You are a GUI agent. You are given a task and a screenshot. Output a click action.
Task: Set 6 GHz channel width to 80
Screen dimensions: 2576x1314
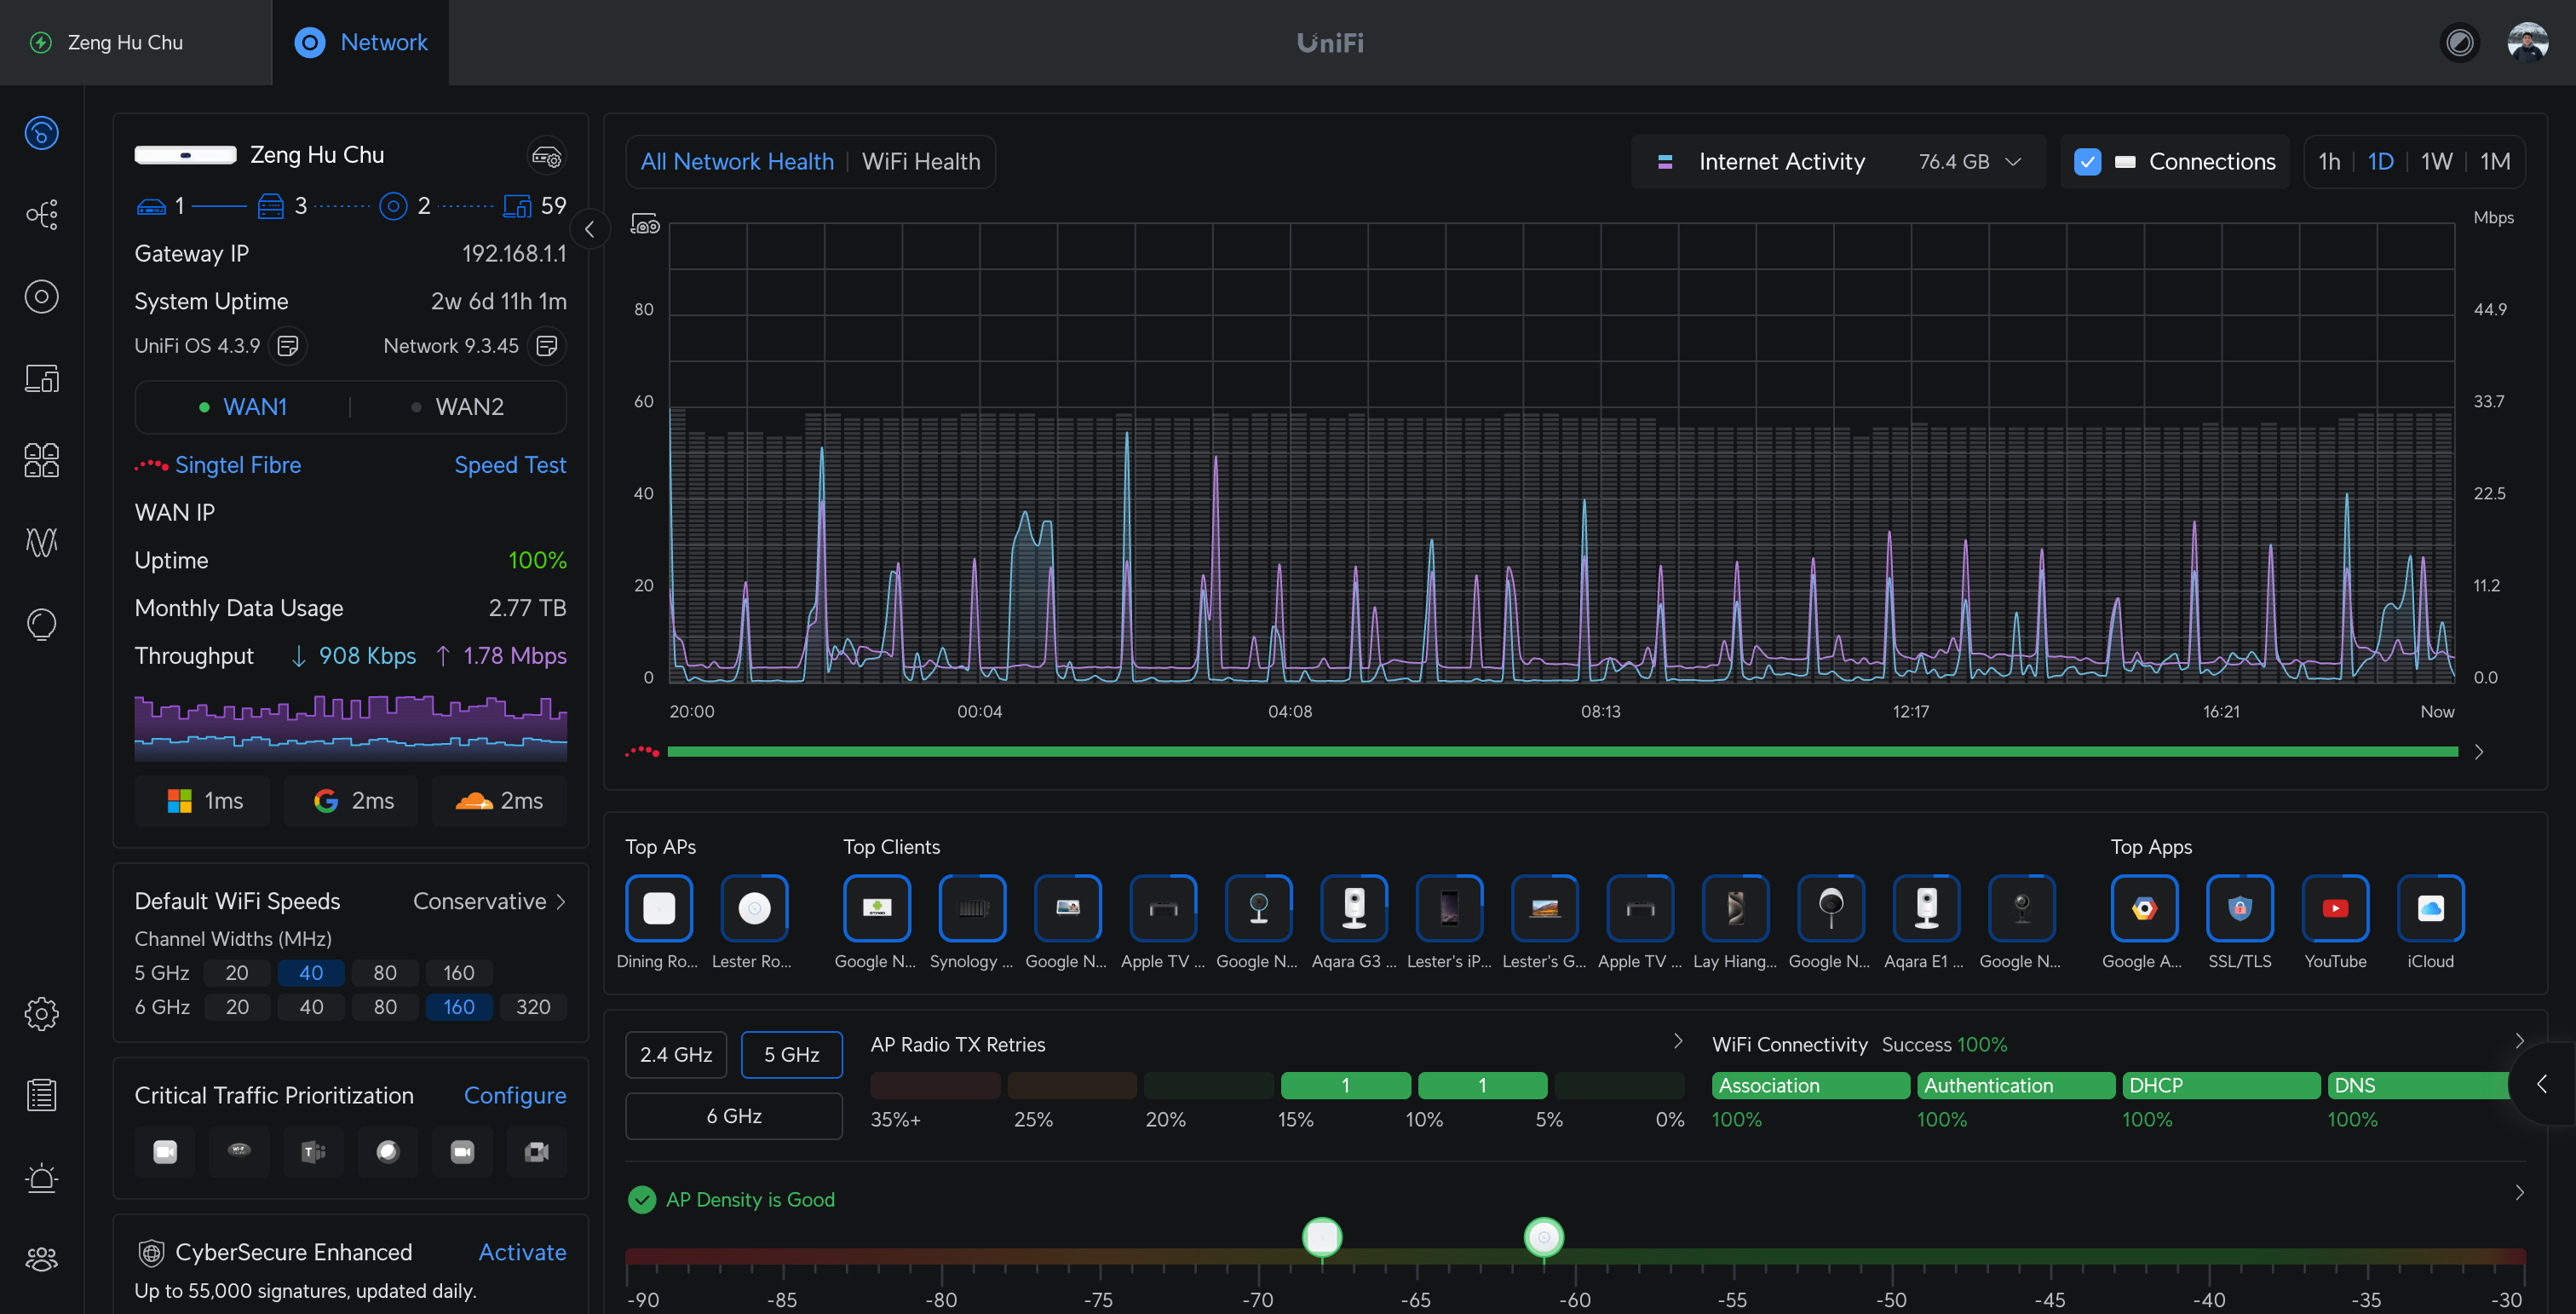point(385,1007)
